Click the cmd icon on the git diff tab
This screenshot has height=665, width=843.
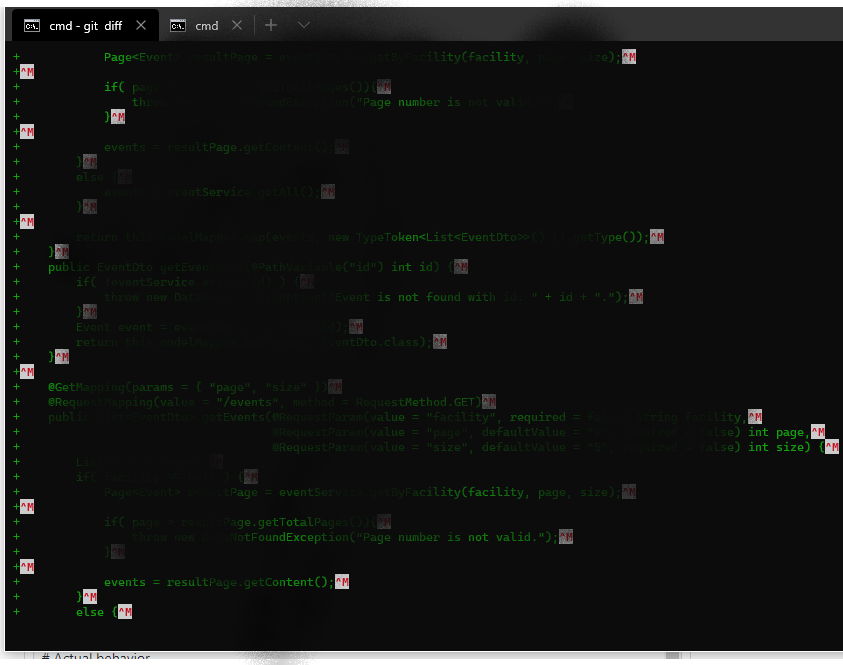coord(32,25)
